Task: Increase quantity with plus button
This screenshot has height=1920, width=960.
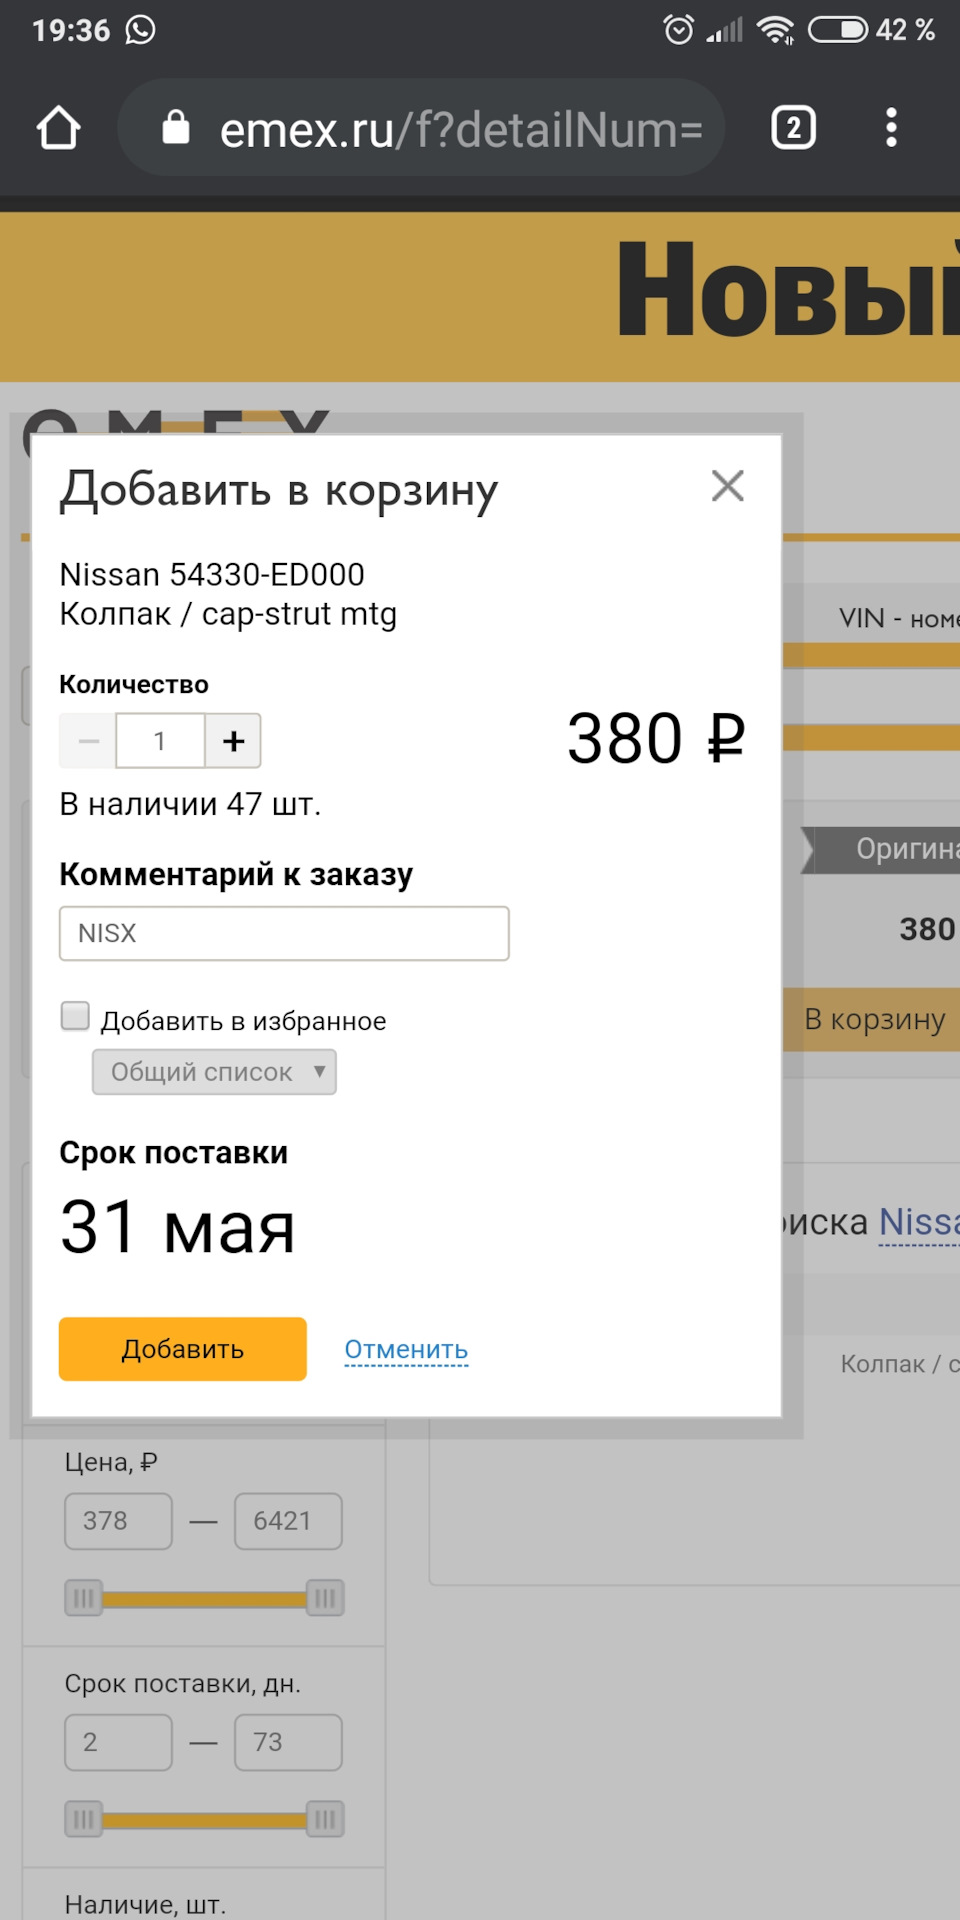Action: pyautogui.click(x=233, y=741)
